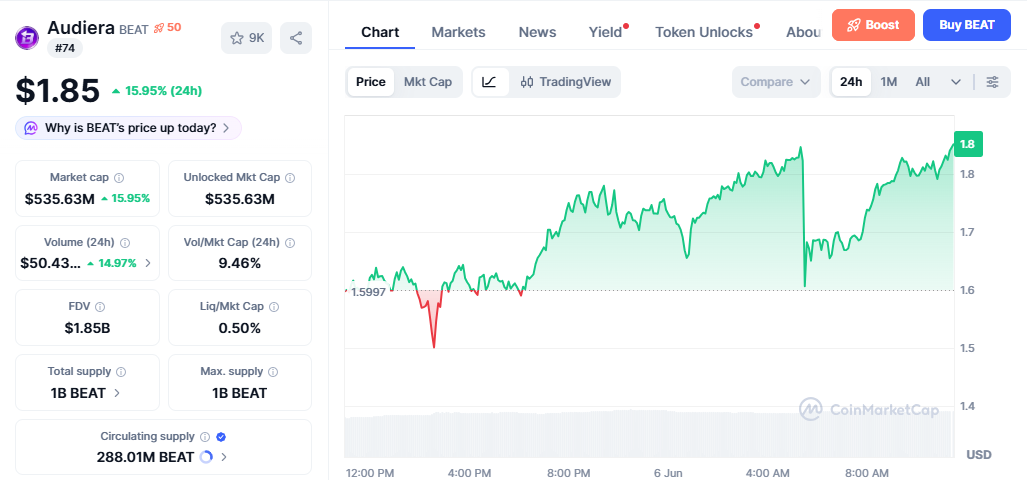
Task: Open Circulating supply info icon
Action: [x=205, y=437]
